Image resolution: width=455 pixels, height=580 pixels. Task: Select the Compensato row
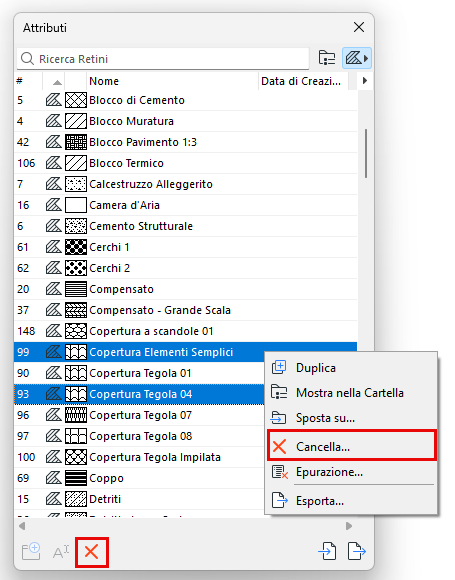[x=185, y=289]
